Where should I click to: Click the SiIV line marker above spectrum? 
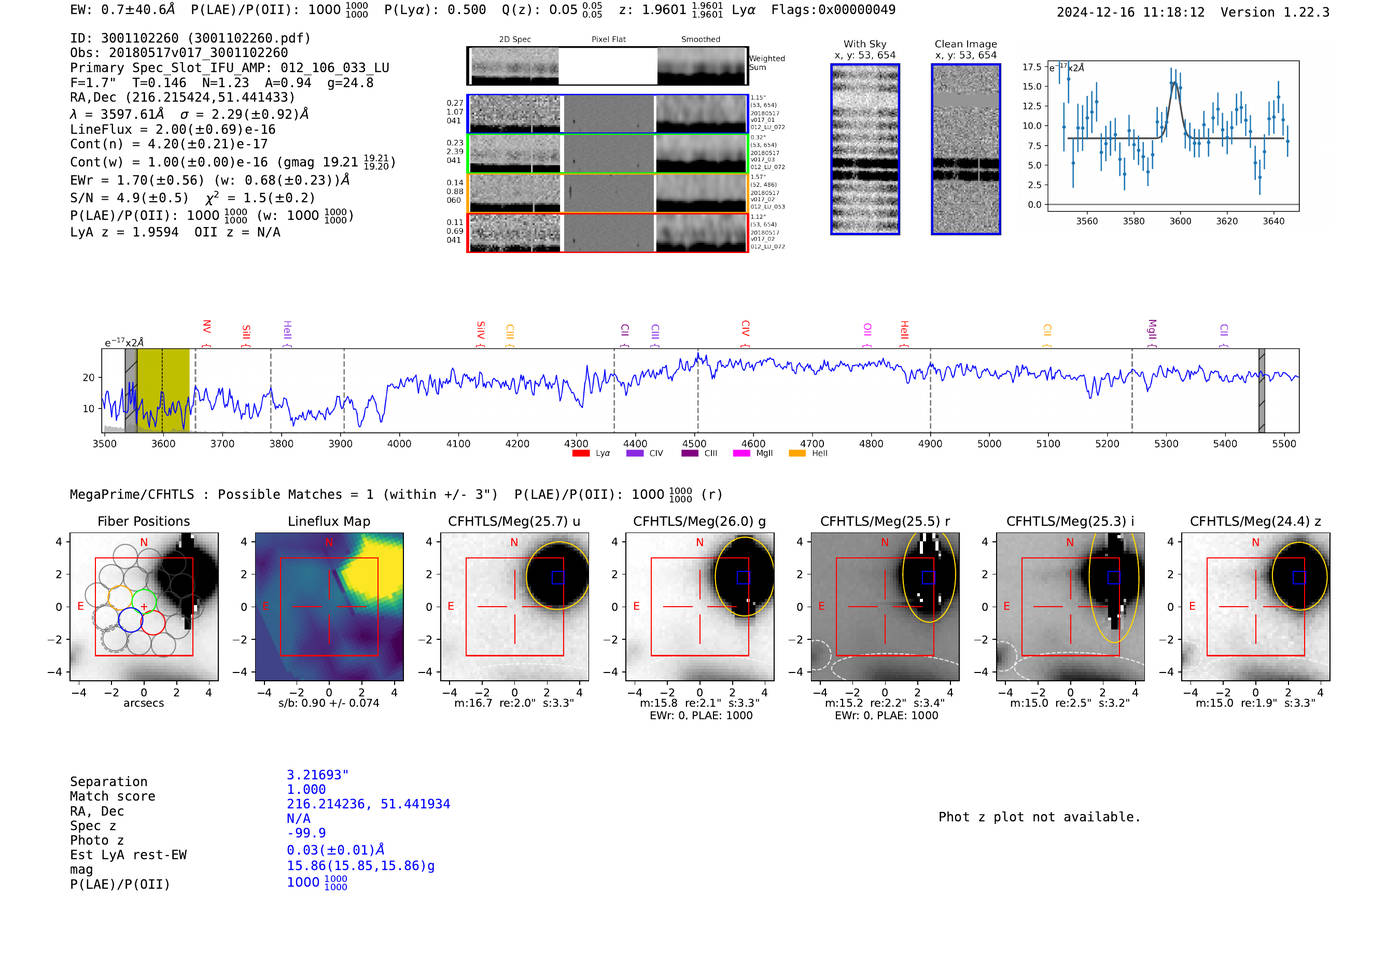pos(481,333)
